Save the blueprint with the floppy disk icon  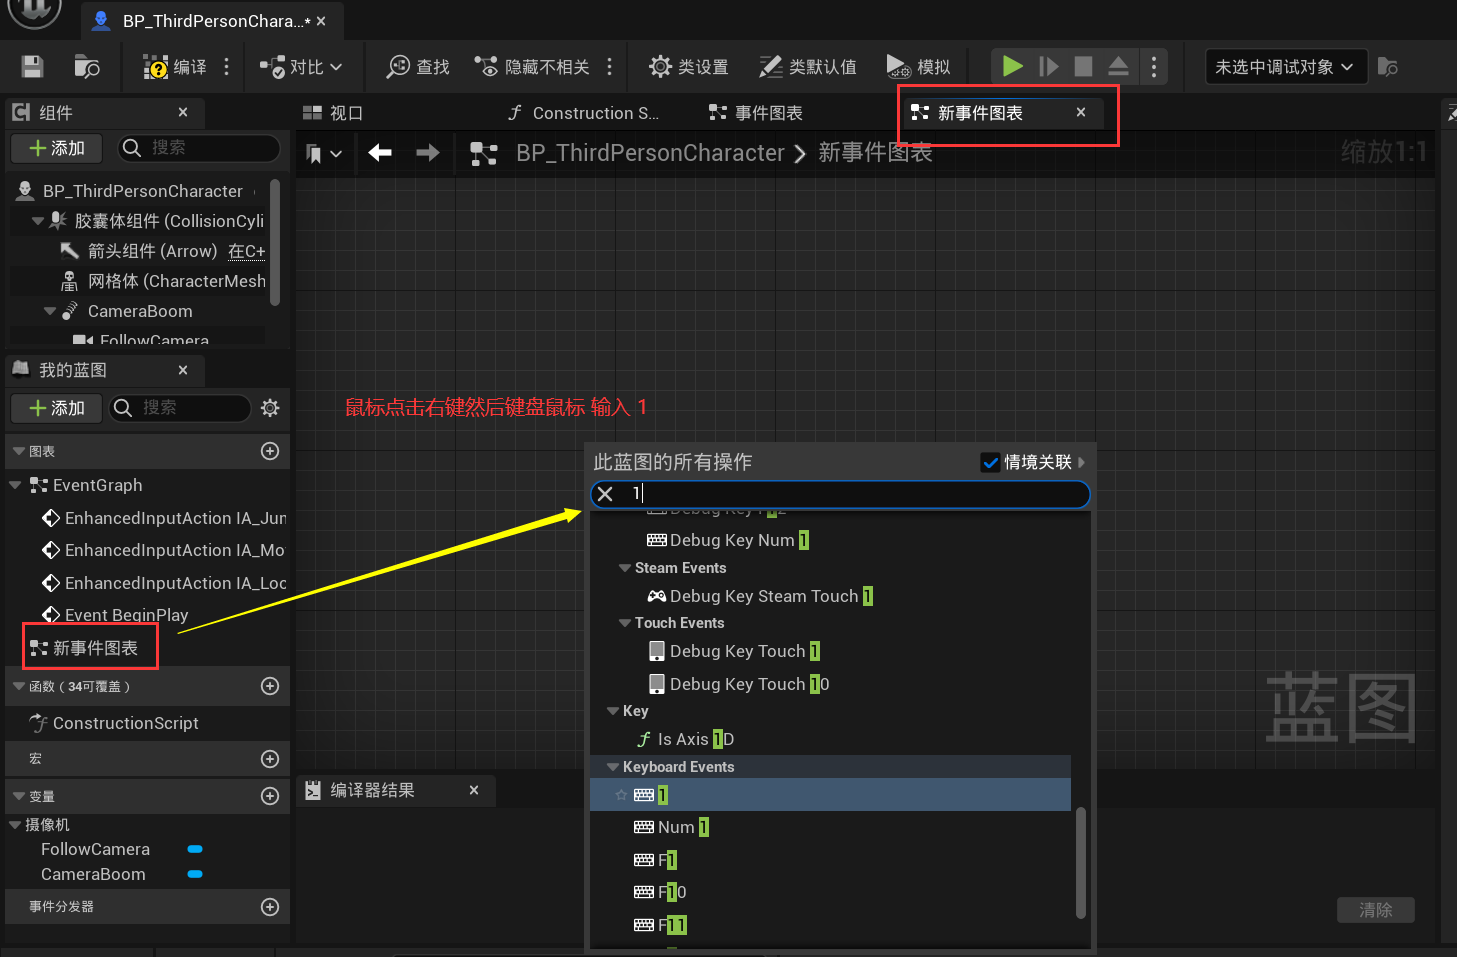click(33, 67)
